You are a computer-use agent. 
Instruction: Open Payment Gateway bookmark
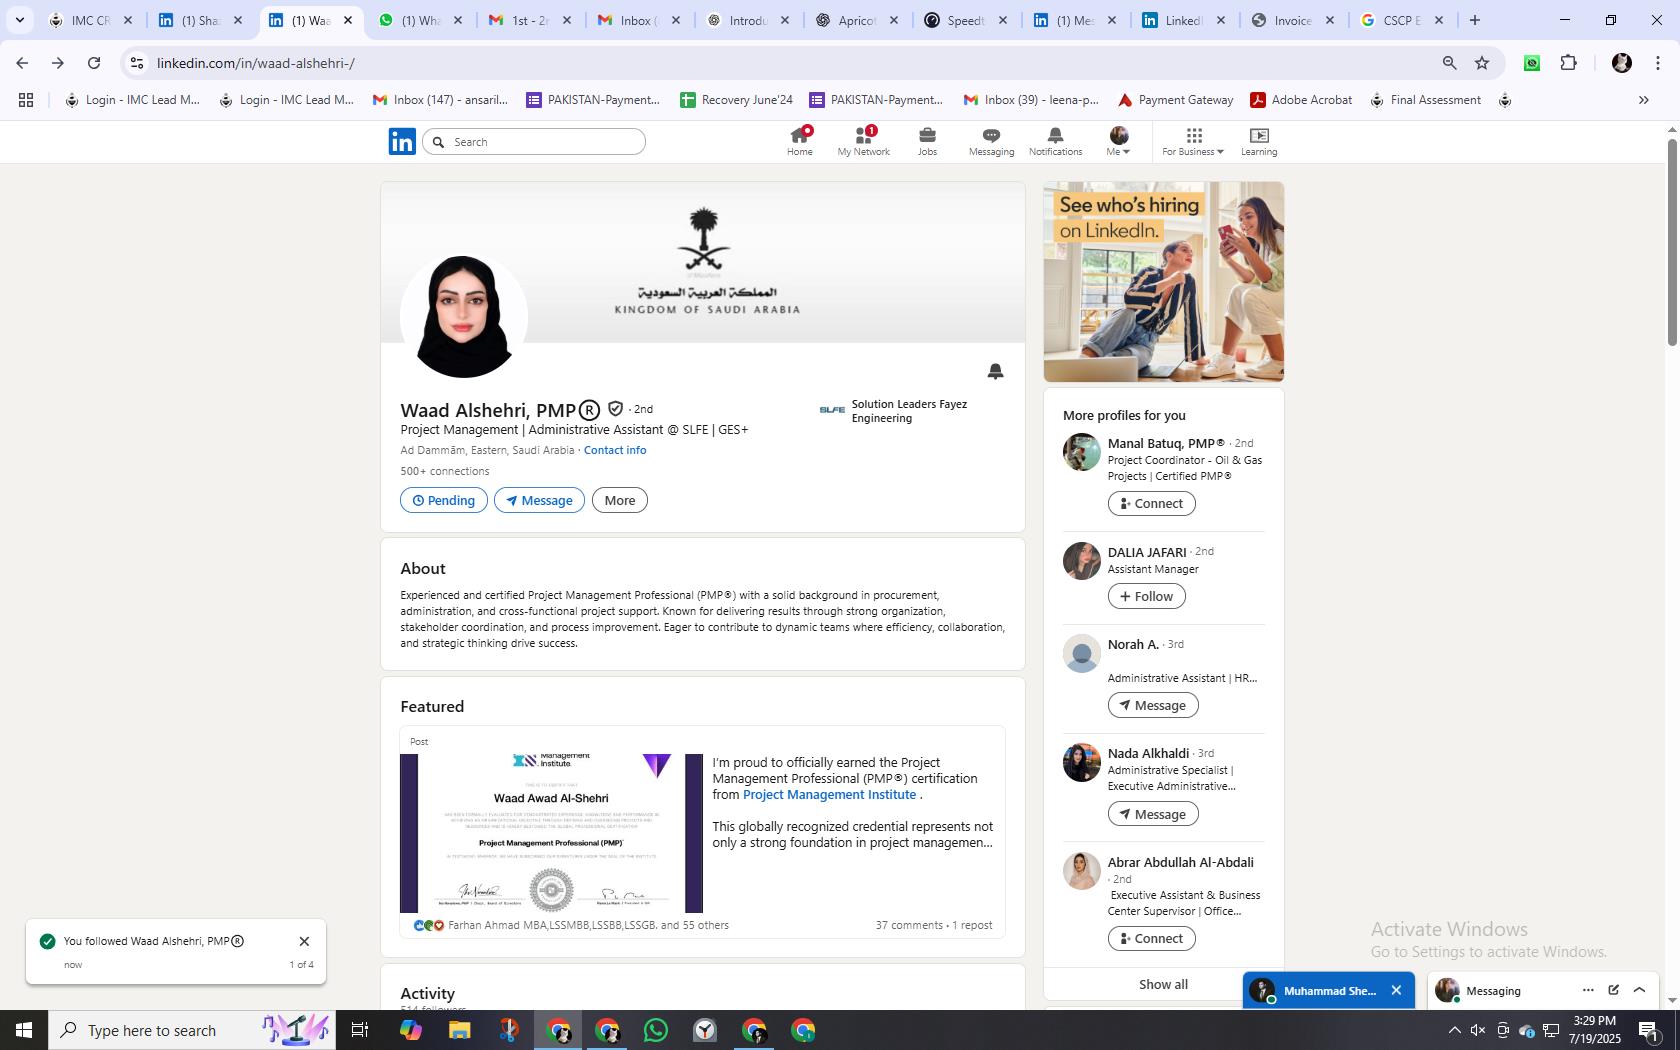pos(1175,100)
